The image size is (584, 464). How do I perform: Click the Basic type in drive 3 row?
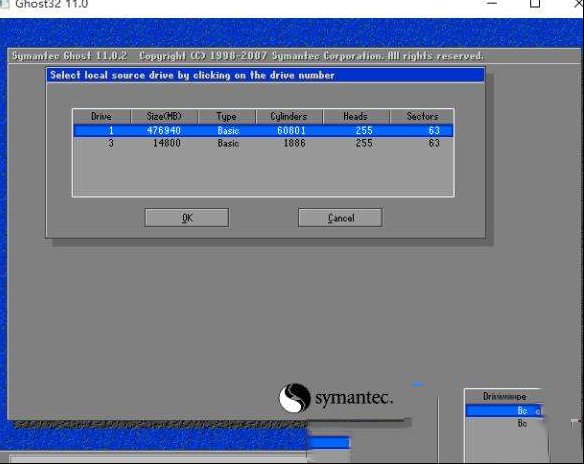pyautogui.click(x=228, y=143)
